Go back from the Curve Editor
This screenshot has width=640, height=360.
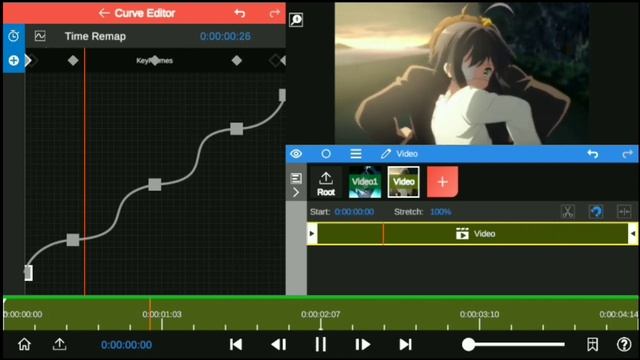tap(104, 13)
